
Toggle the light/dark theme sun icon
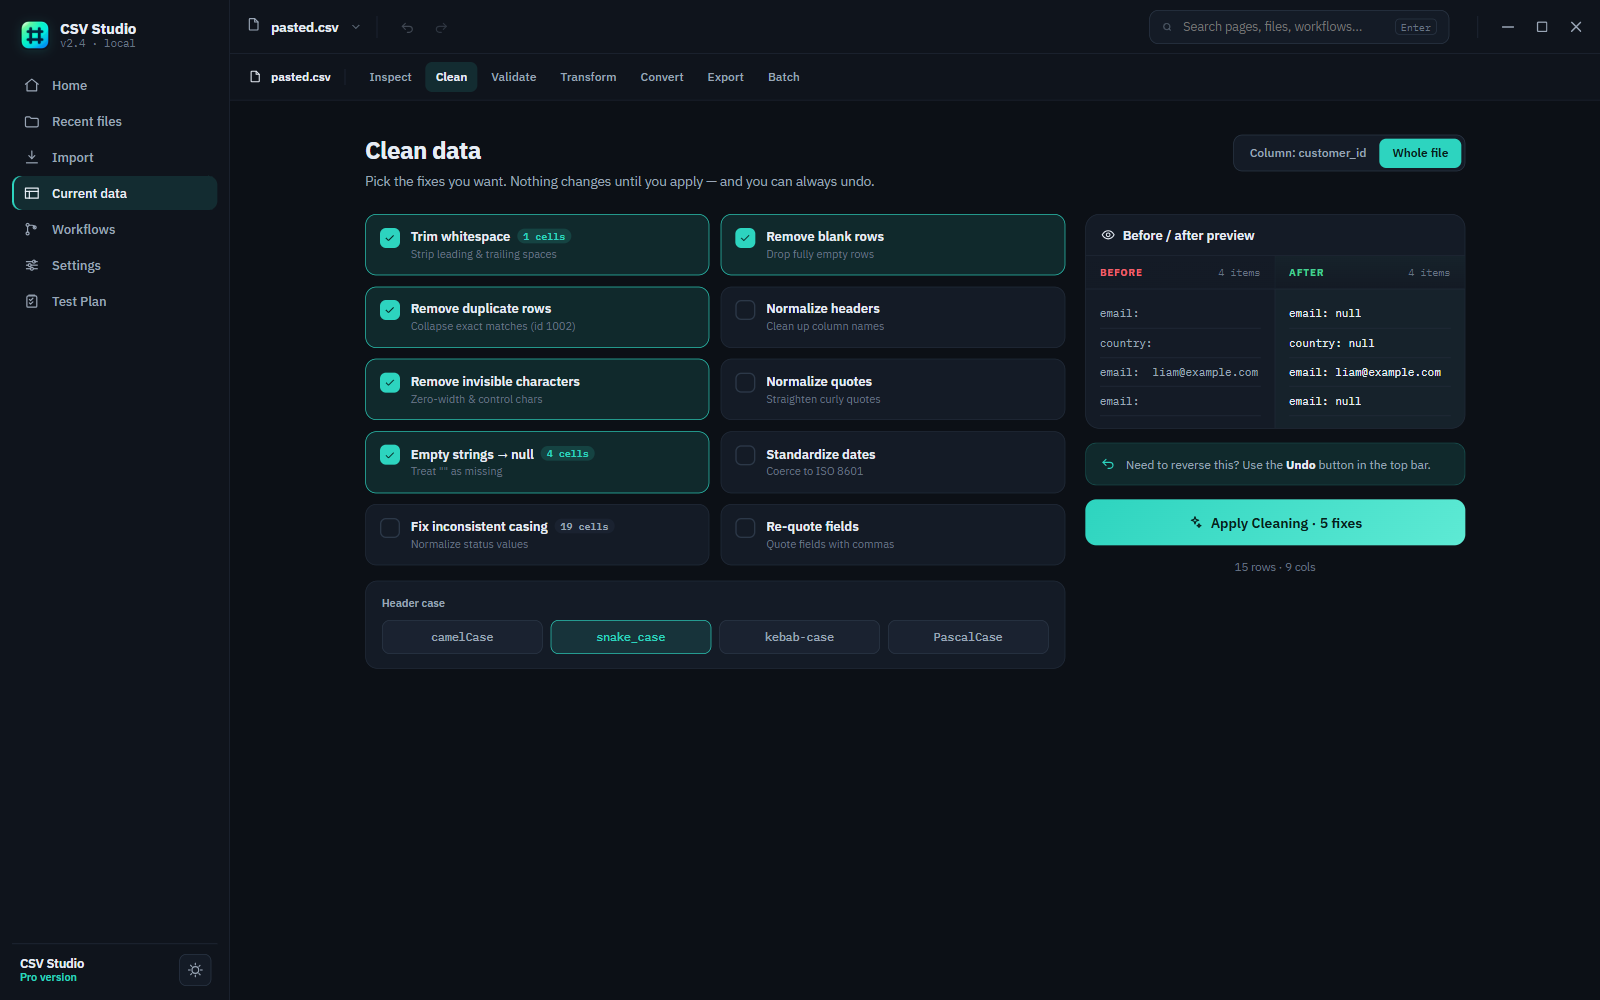coord(195,970)
